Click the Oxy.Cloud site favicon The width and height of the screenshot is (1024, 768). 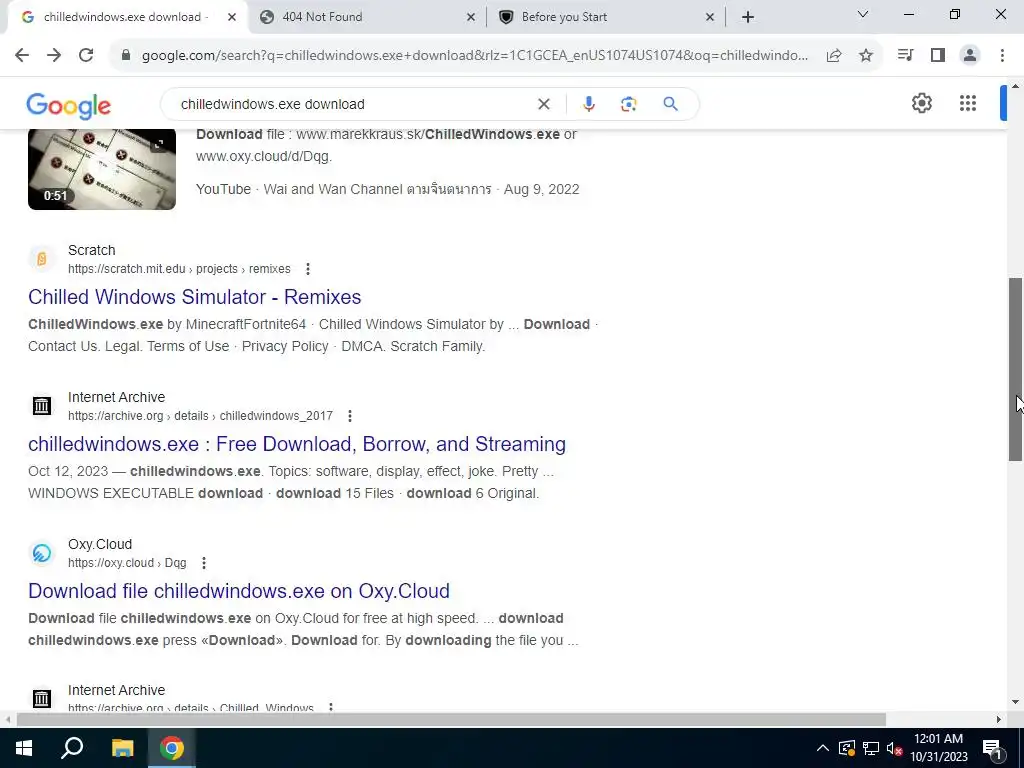[42, 553]
